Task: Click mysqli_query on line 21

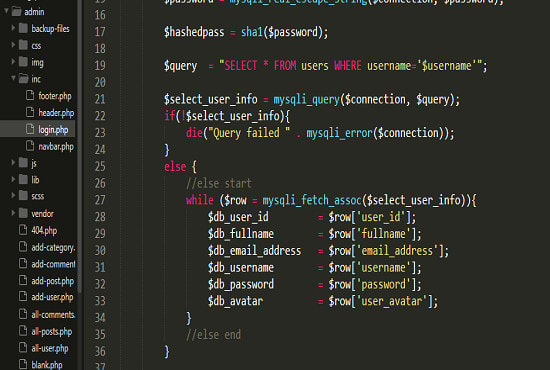Action: tap(307, 100)
